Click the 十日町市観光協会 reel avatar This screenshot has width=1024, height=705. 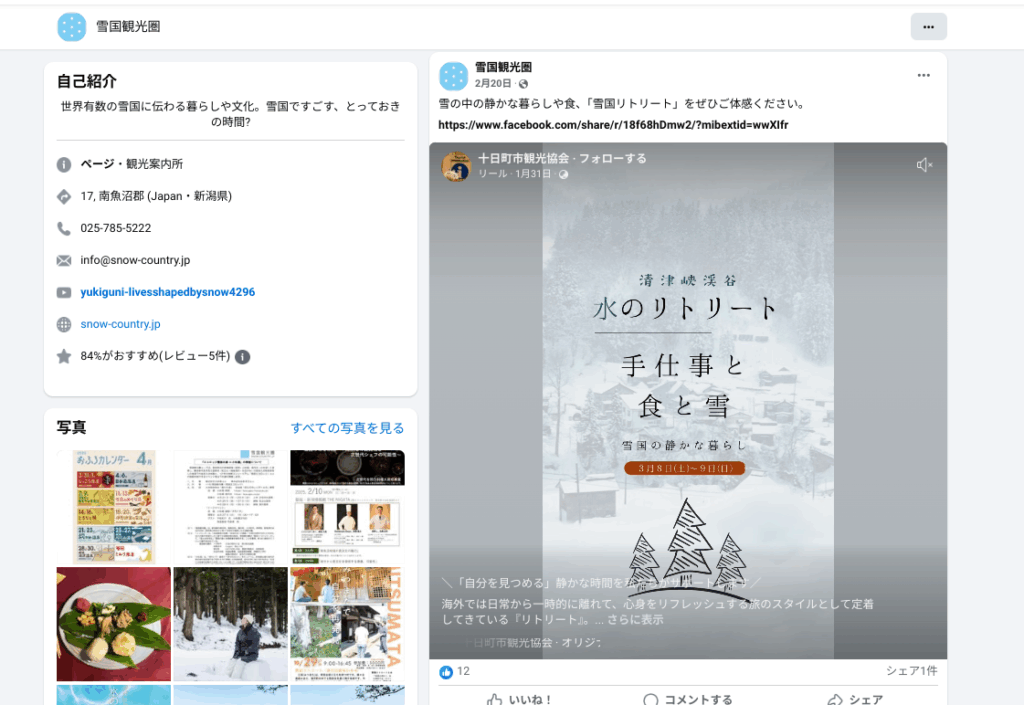[x=456, y=166]
